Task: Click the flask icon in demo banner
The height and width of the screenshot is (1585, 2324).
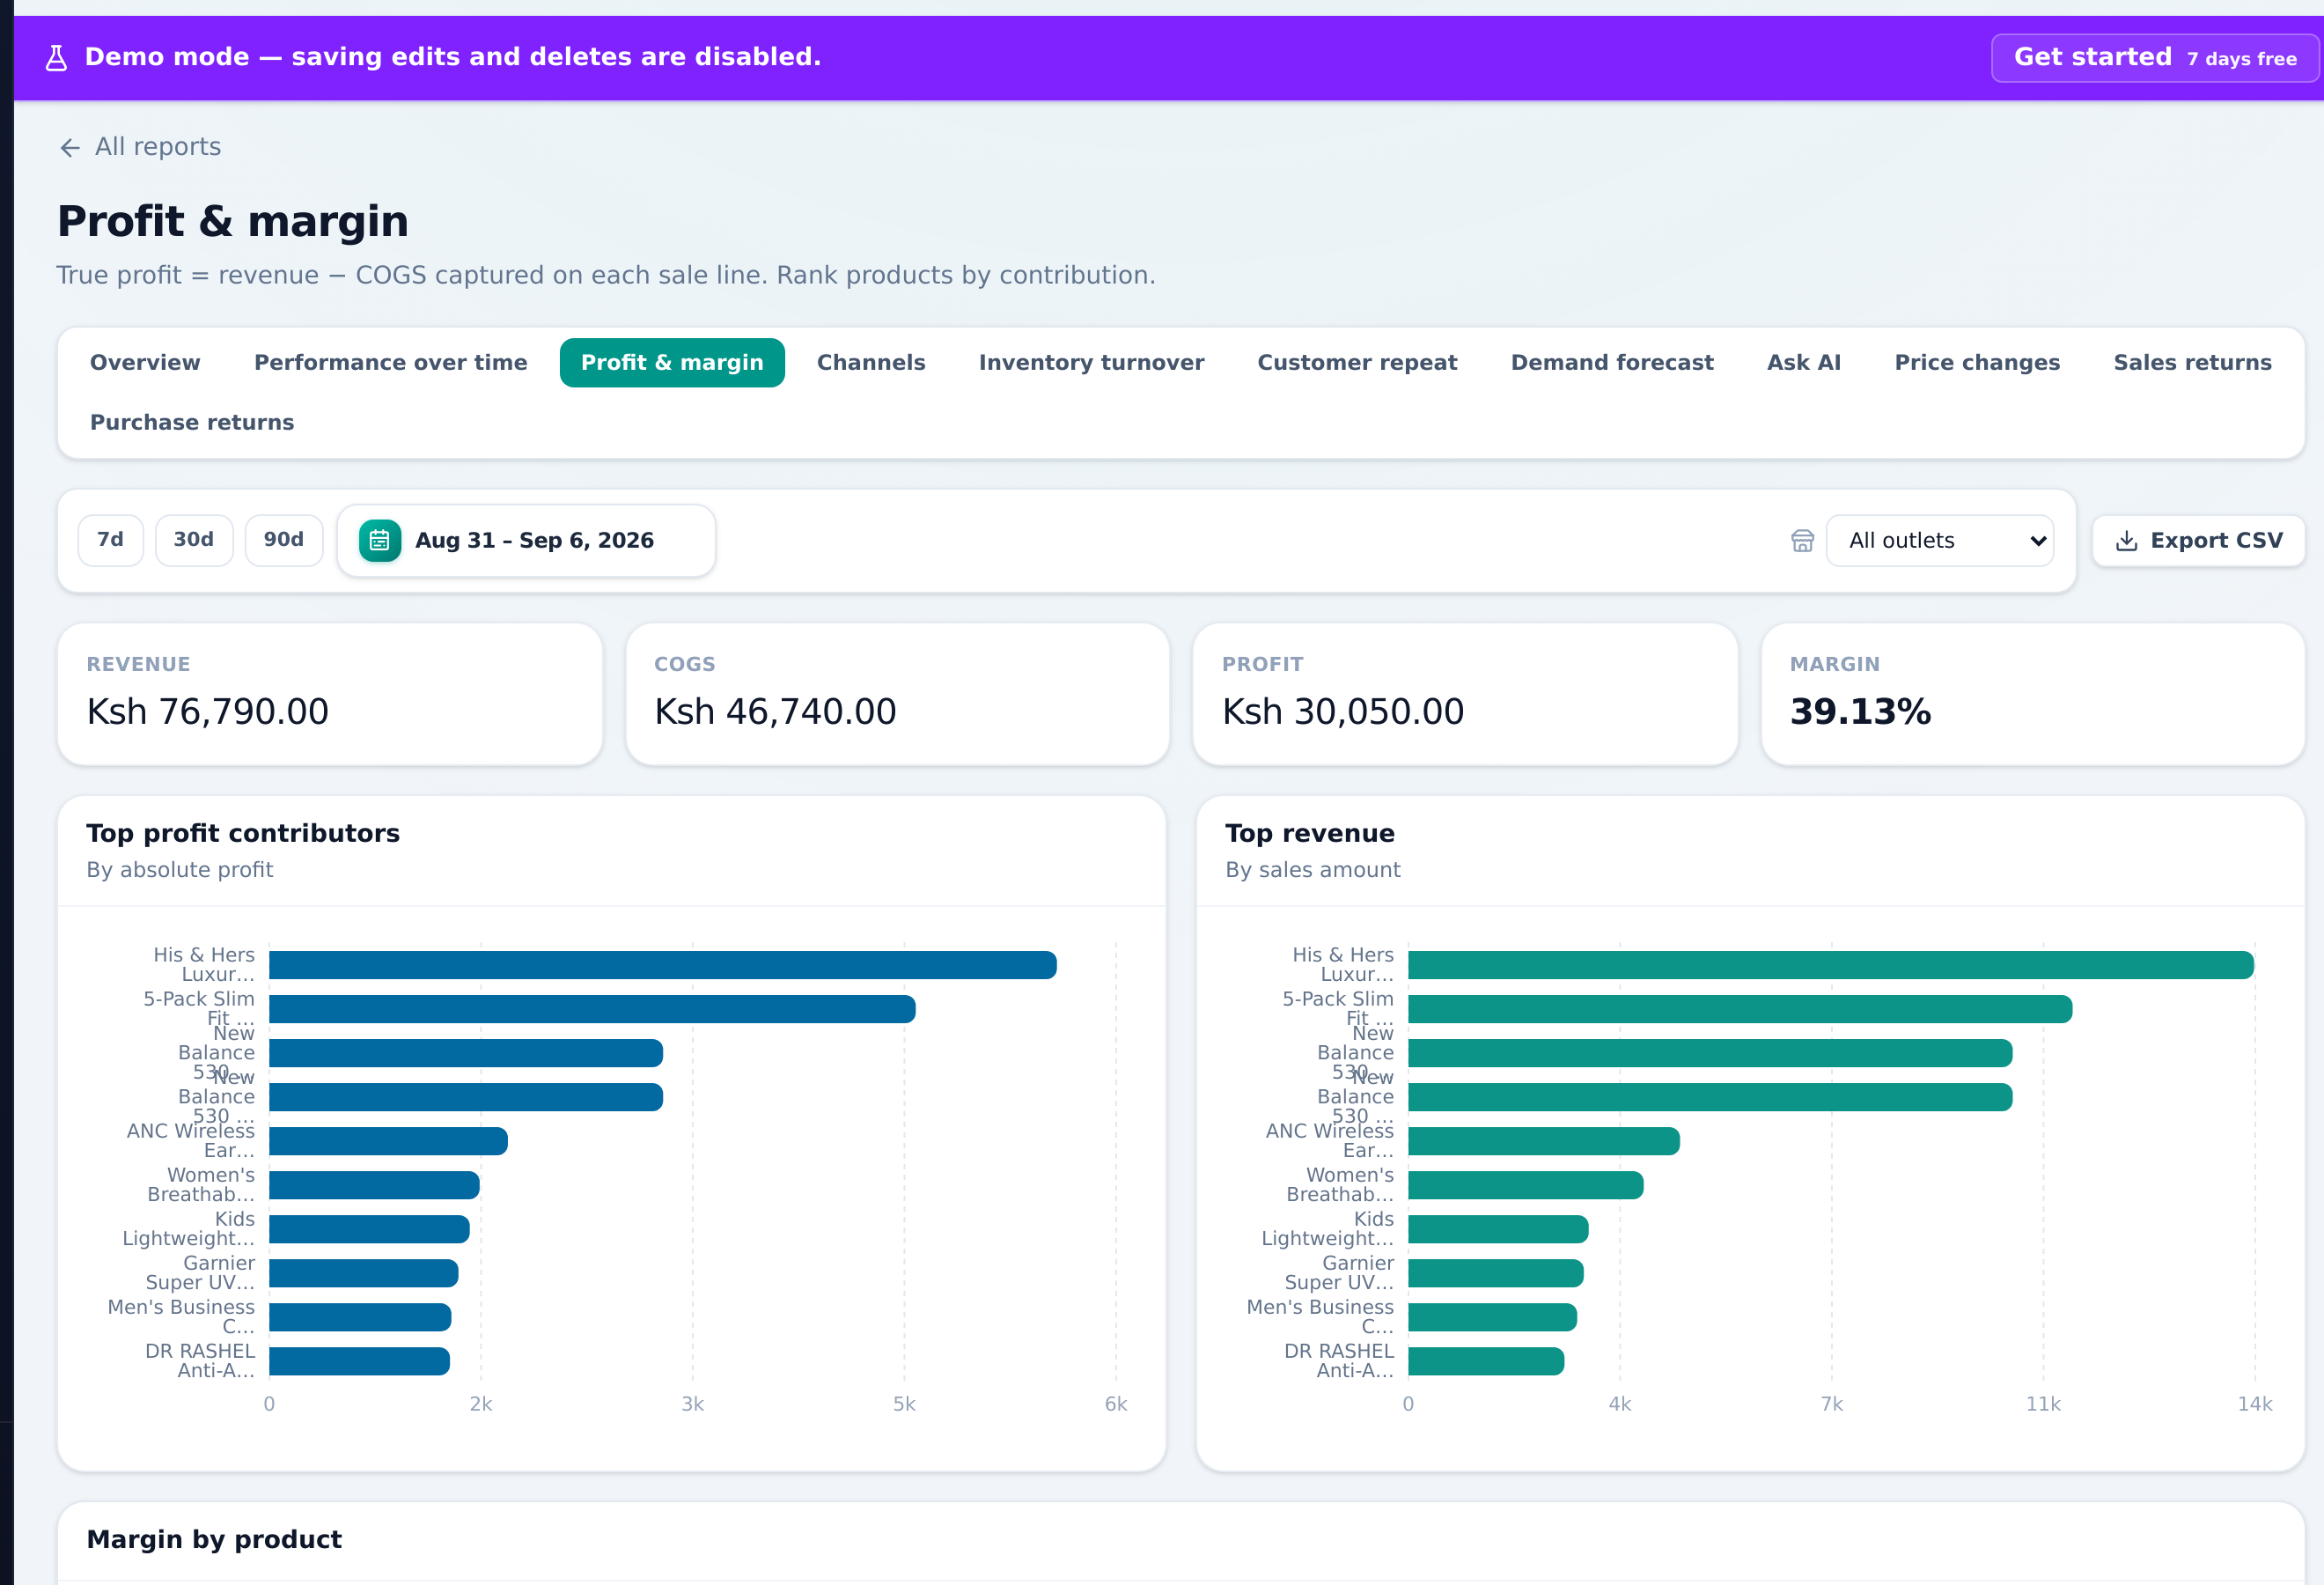Action: click(57, 58)
